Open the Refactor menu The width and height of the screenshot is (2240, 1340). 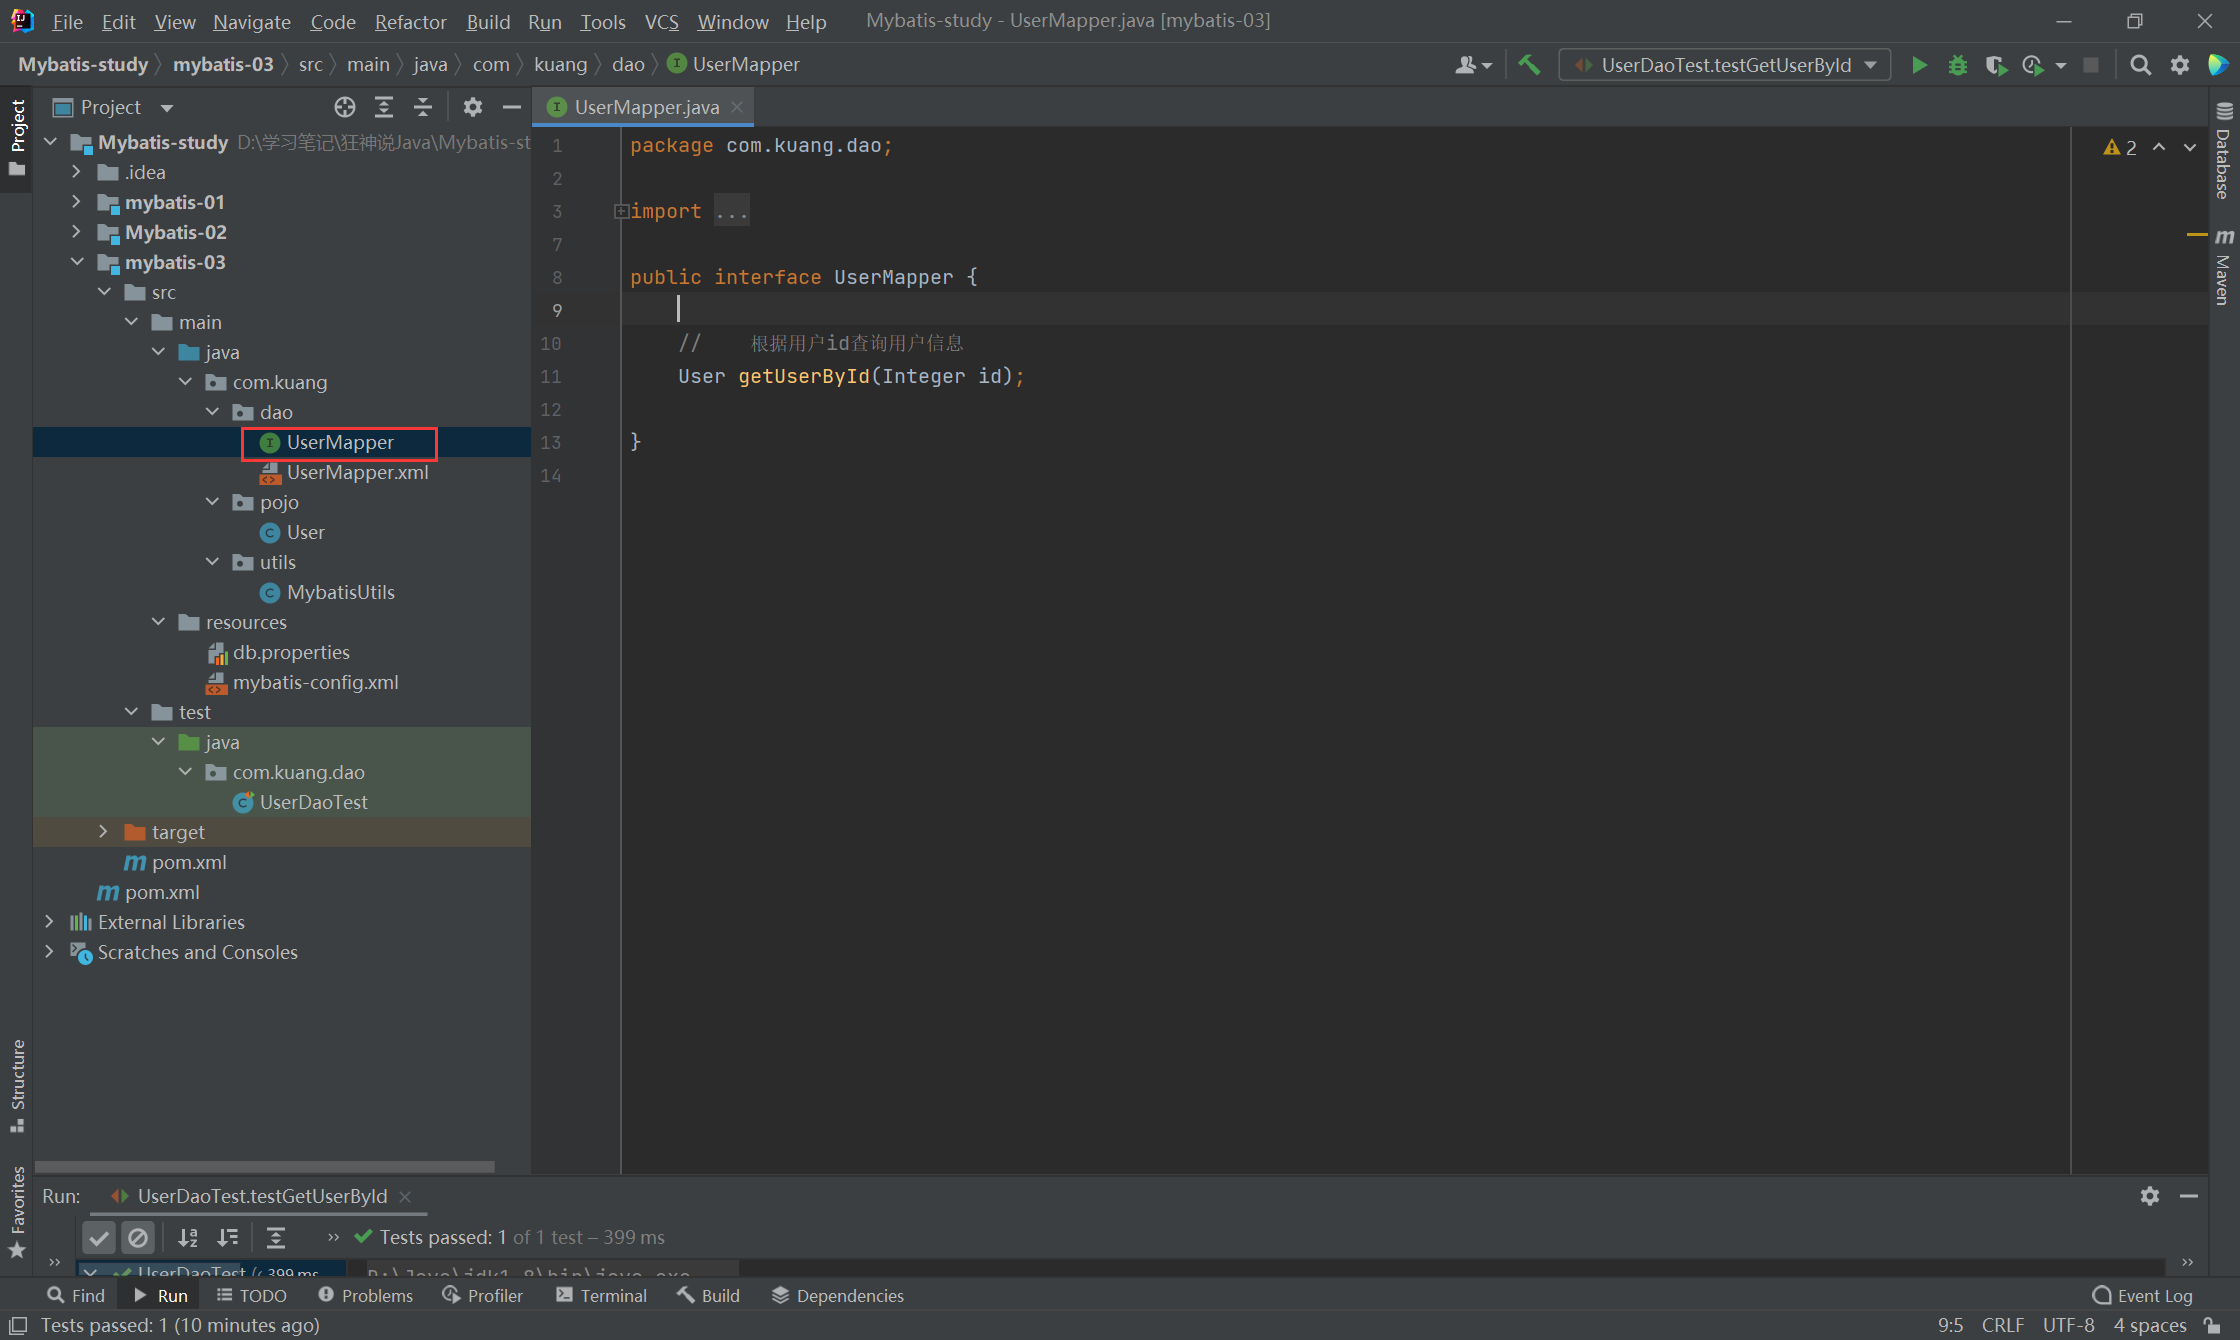410,21
